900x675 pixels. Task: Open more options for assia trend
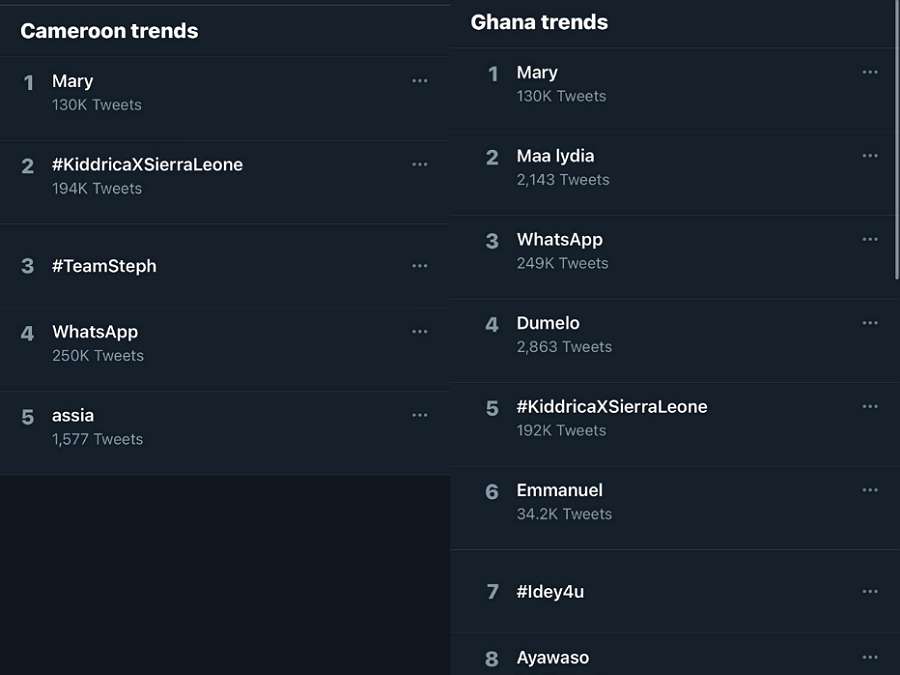[x=420, y=415]
